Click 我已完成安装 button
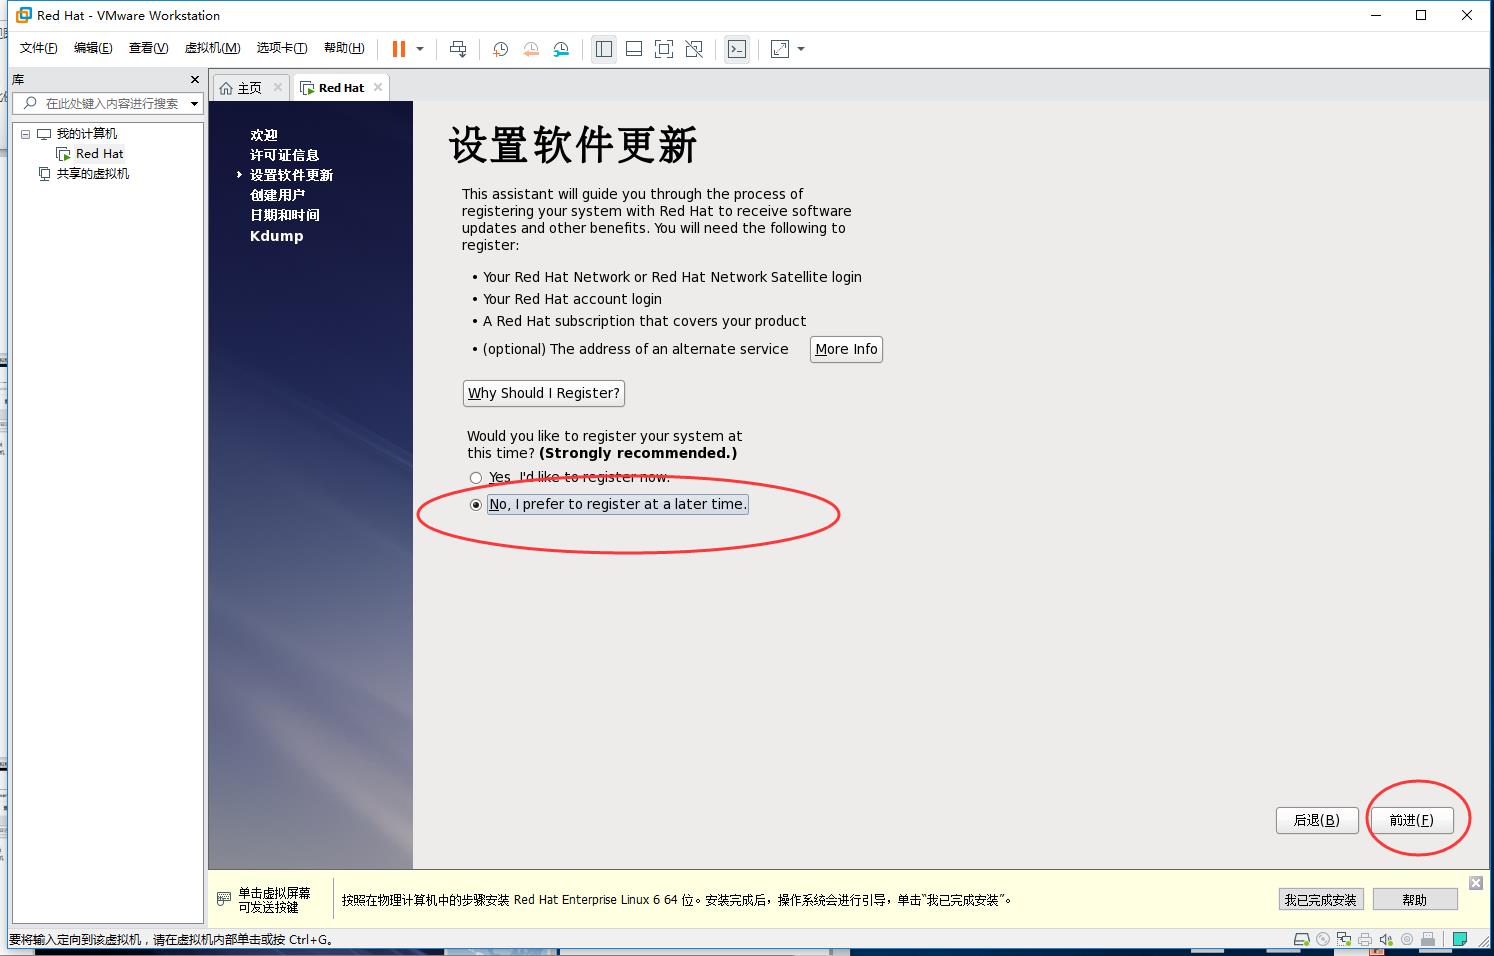Viewport: 1494px width, 956px height. click(x=1320, y=900)
